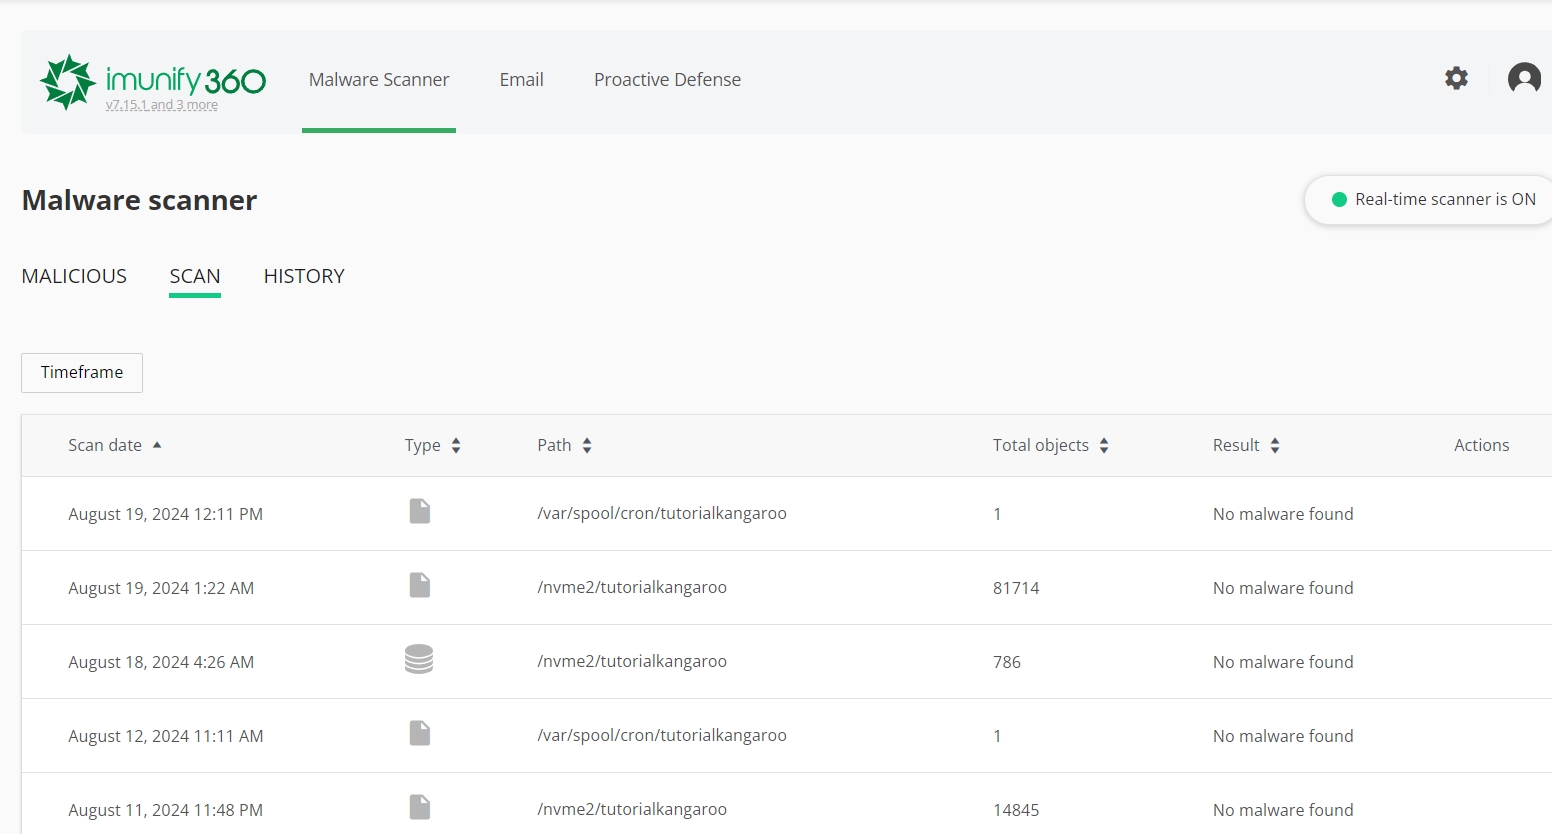This screenshot has width=1552, height=834.
Task: Open the version link v7.15.1 and 3 more
Action: coord(161,104)
